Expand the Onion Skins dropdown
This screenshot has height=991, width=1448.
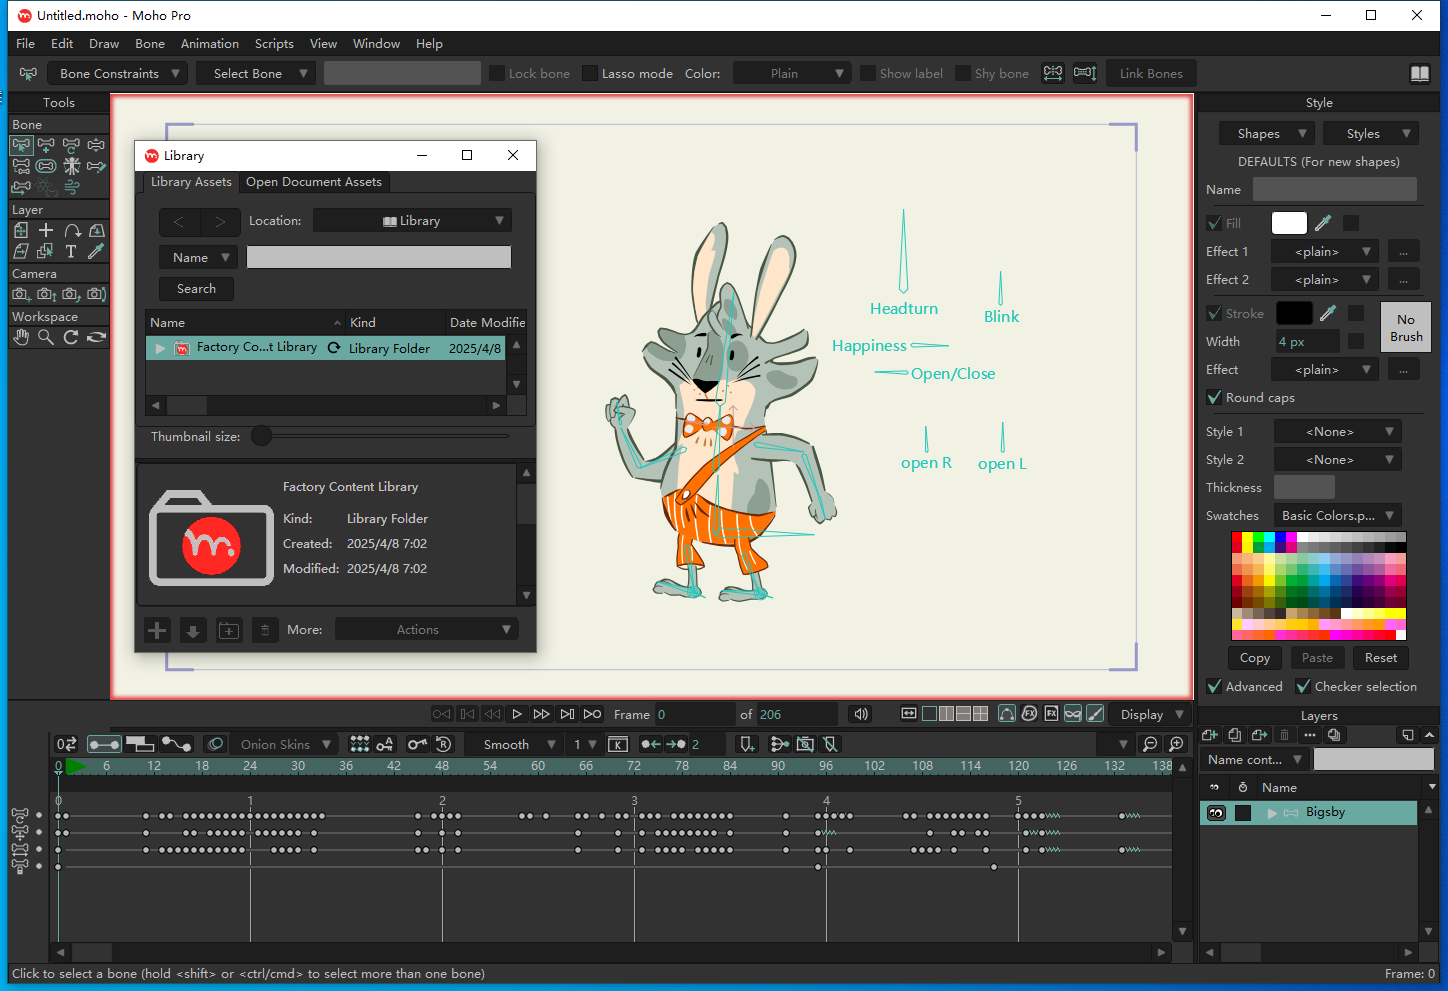click(285, 745)
